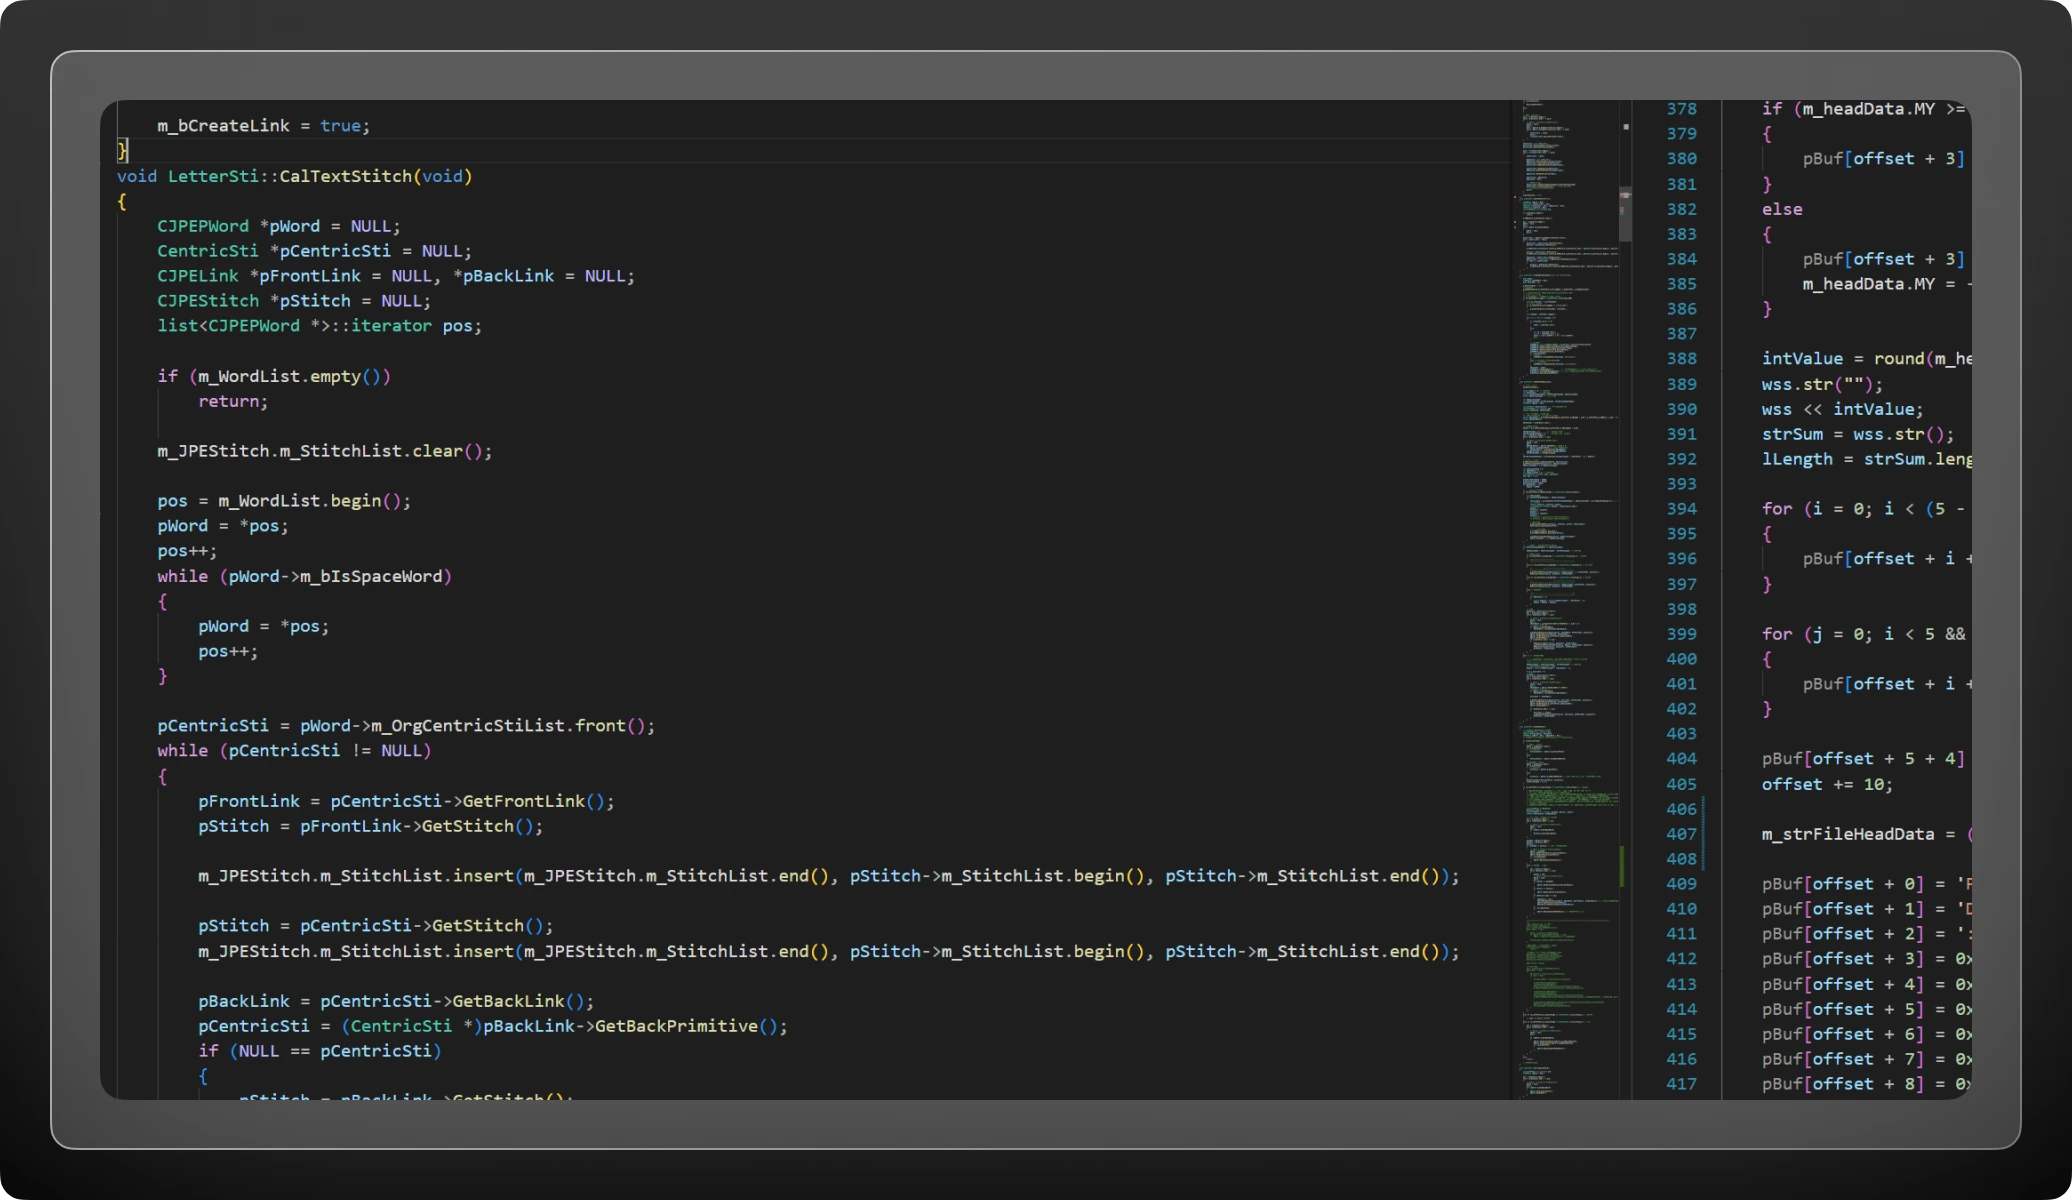
Task: Click "pBackLink = pCentricSti->GetBackLink();" line
Action: (396, 1001)
